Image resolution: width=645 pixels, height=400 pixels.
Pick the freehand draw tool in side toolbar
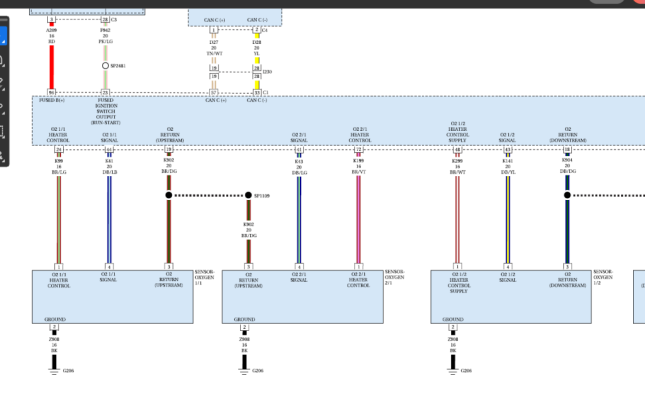pos(2,108)
